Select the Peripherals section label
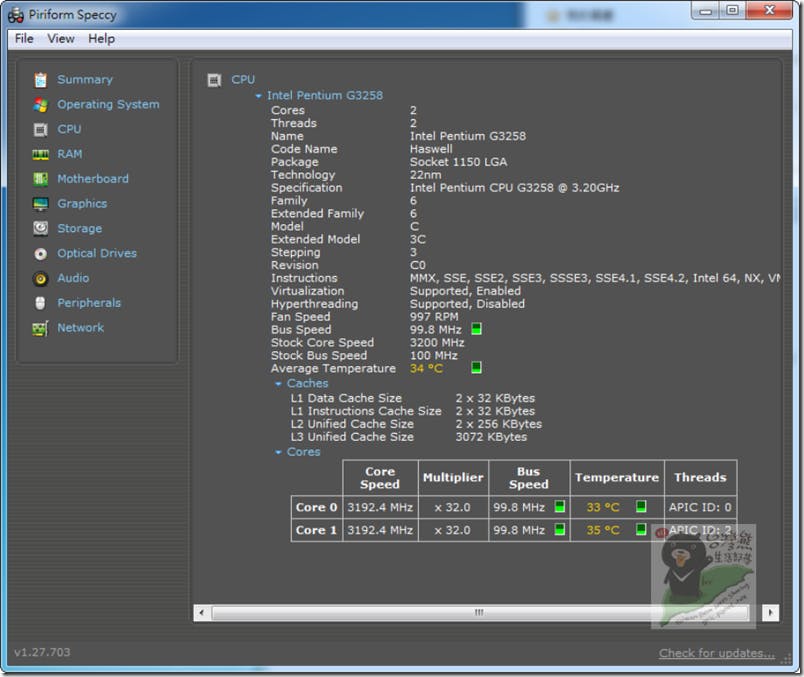Image resolution: width=804 pixels, height=677 pixels. coord(89,303)
